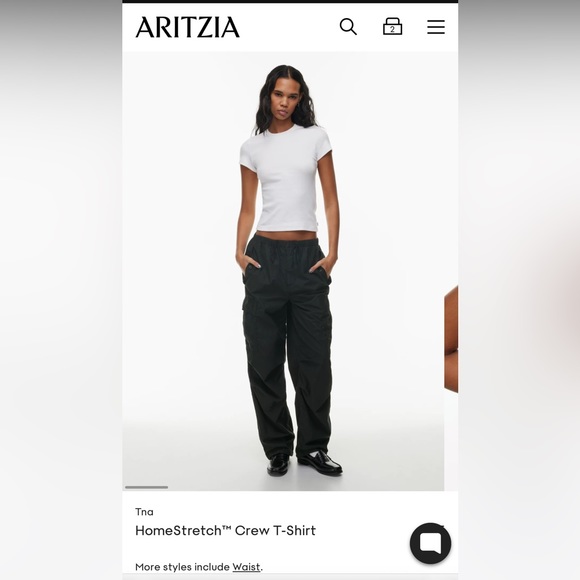The image size is (580, 580).
Task: Open the search magnifier icon
Action: (x=348, y=27)
